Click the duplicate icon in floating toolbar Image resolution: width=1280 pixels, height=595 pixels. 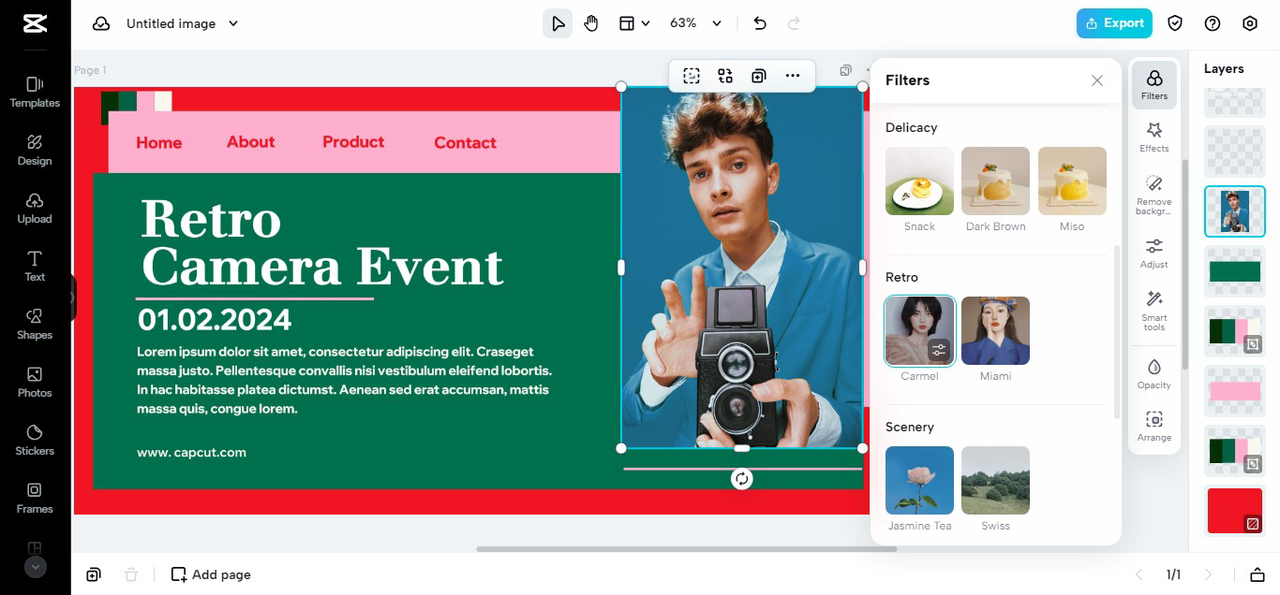(759, 75)
